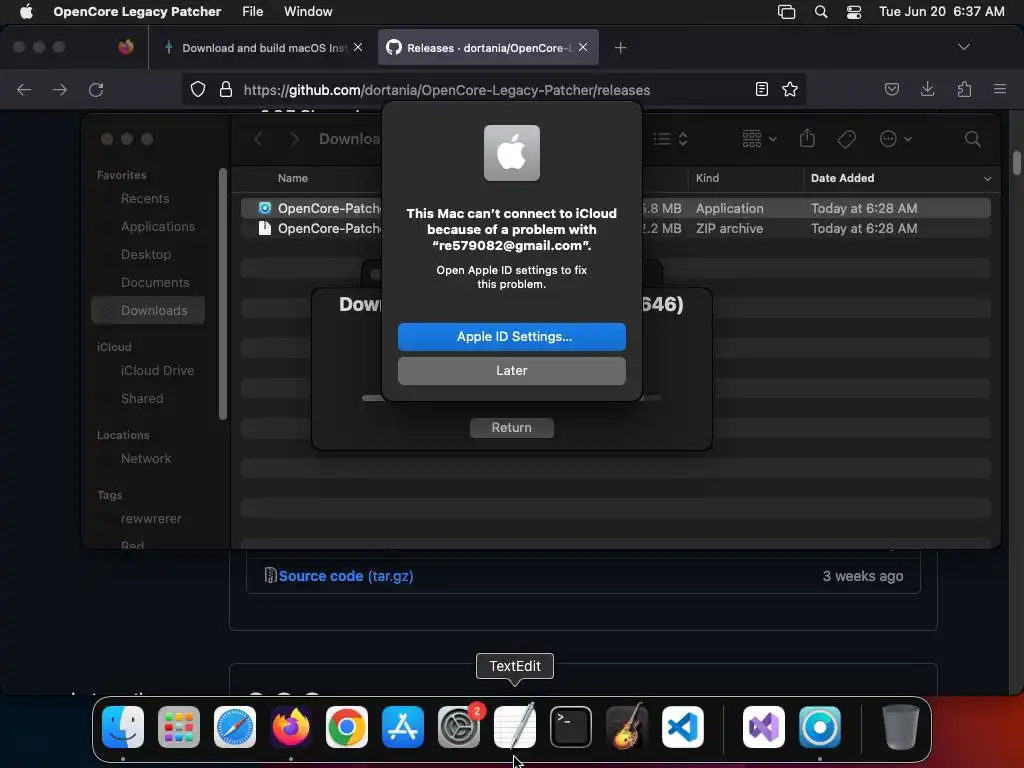This screenshot has width=1024, height=768.
Task: Select Desktop in Finder sidebar
Action: click(x=146, y=255)
